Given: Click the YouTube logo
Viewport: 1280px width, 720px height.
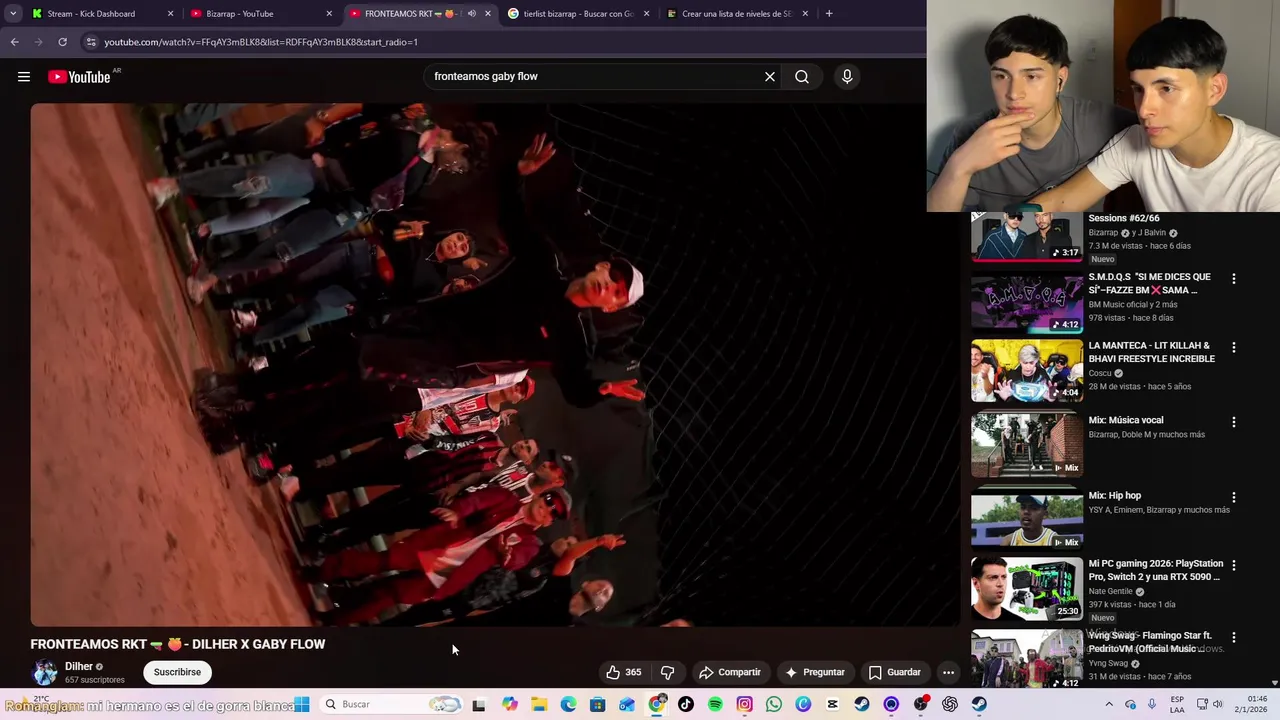Looking at the screenshot, I should coord(80,77).
